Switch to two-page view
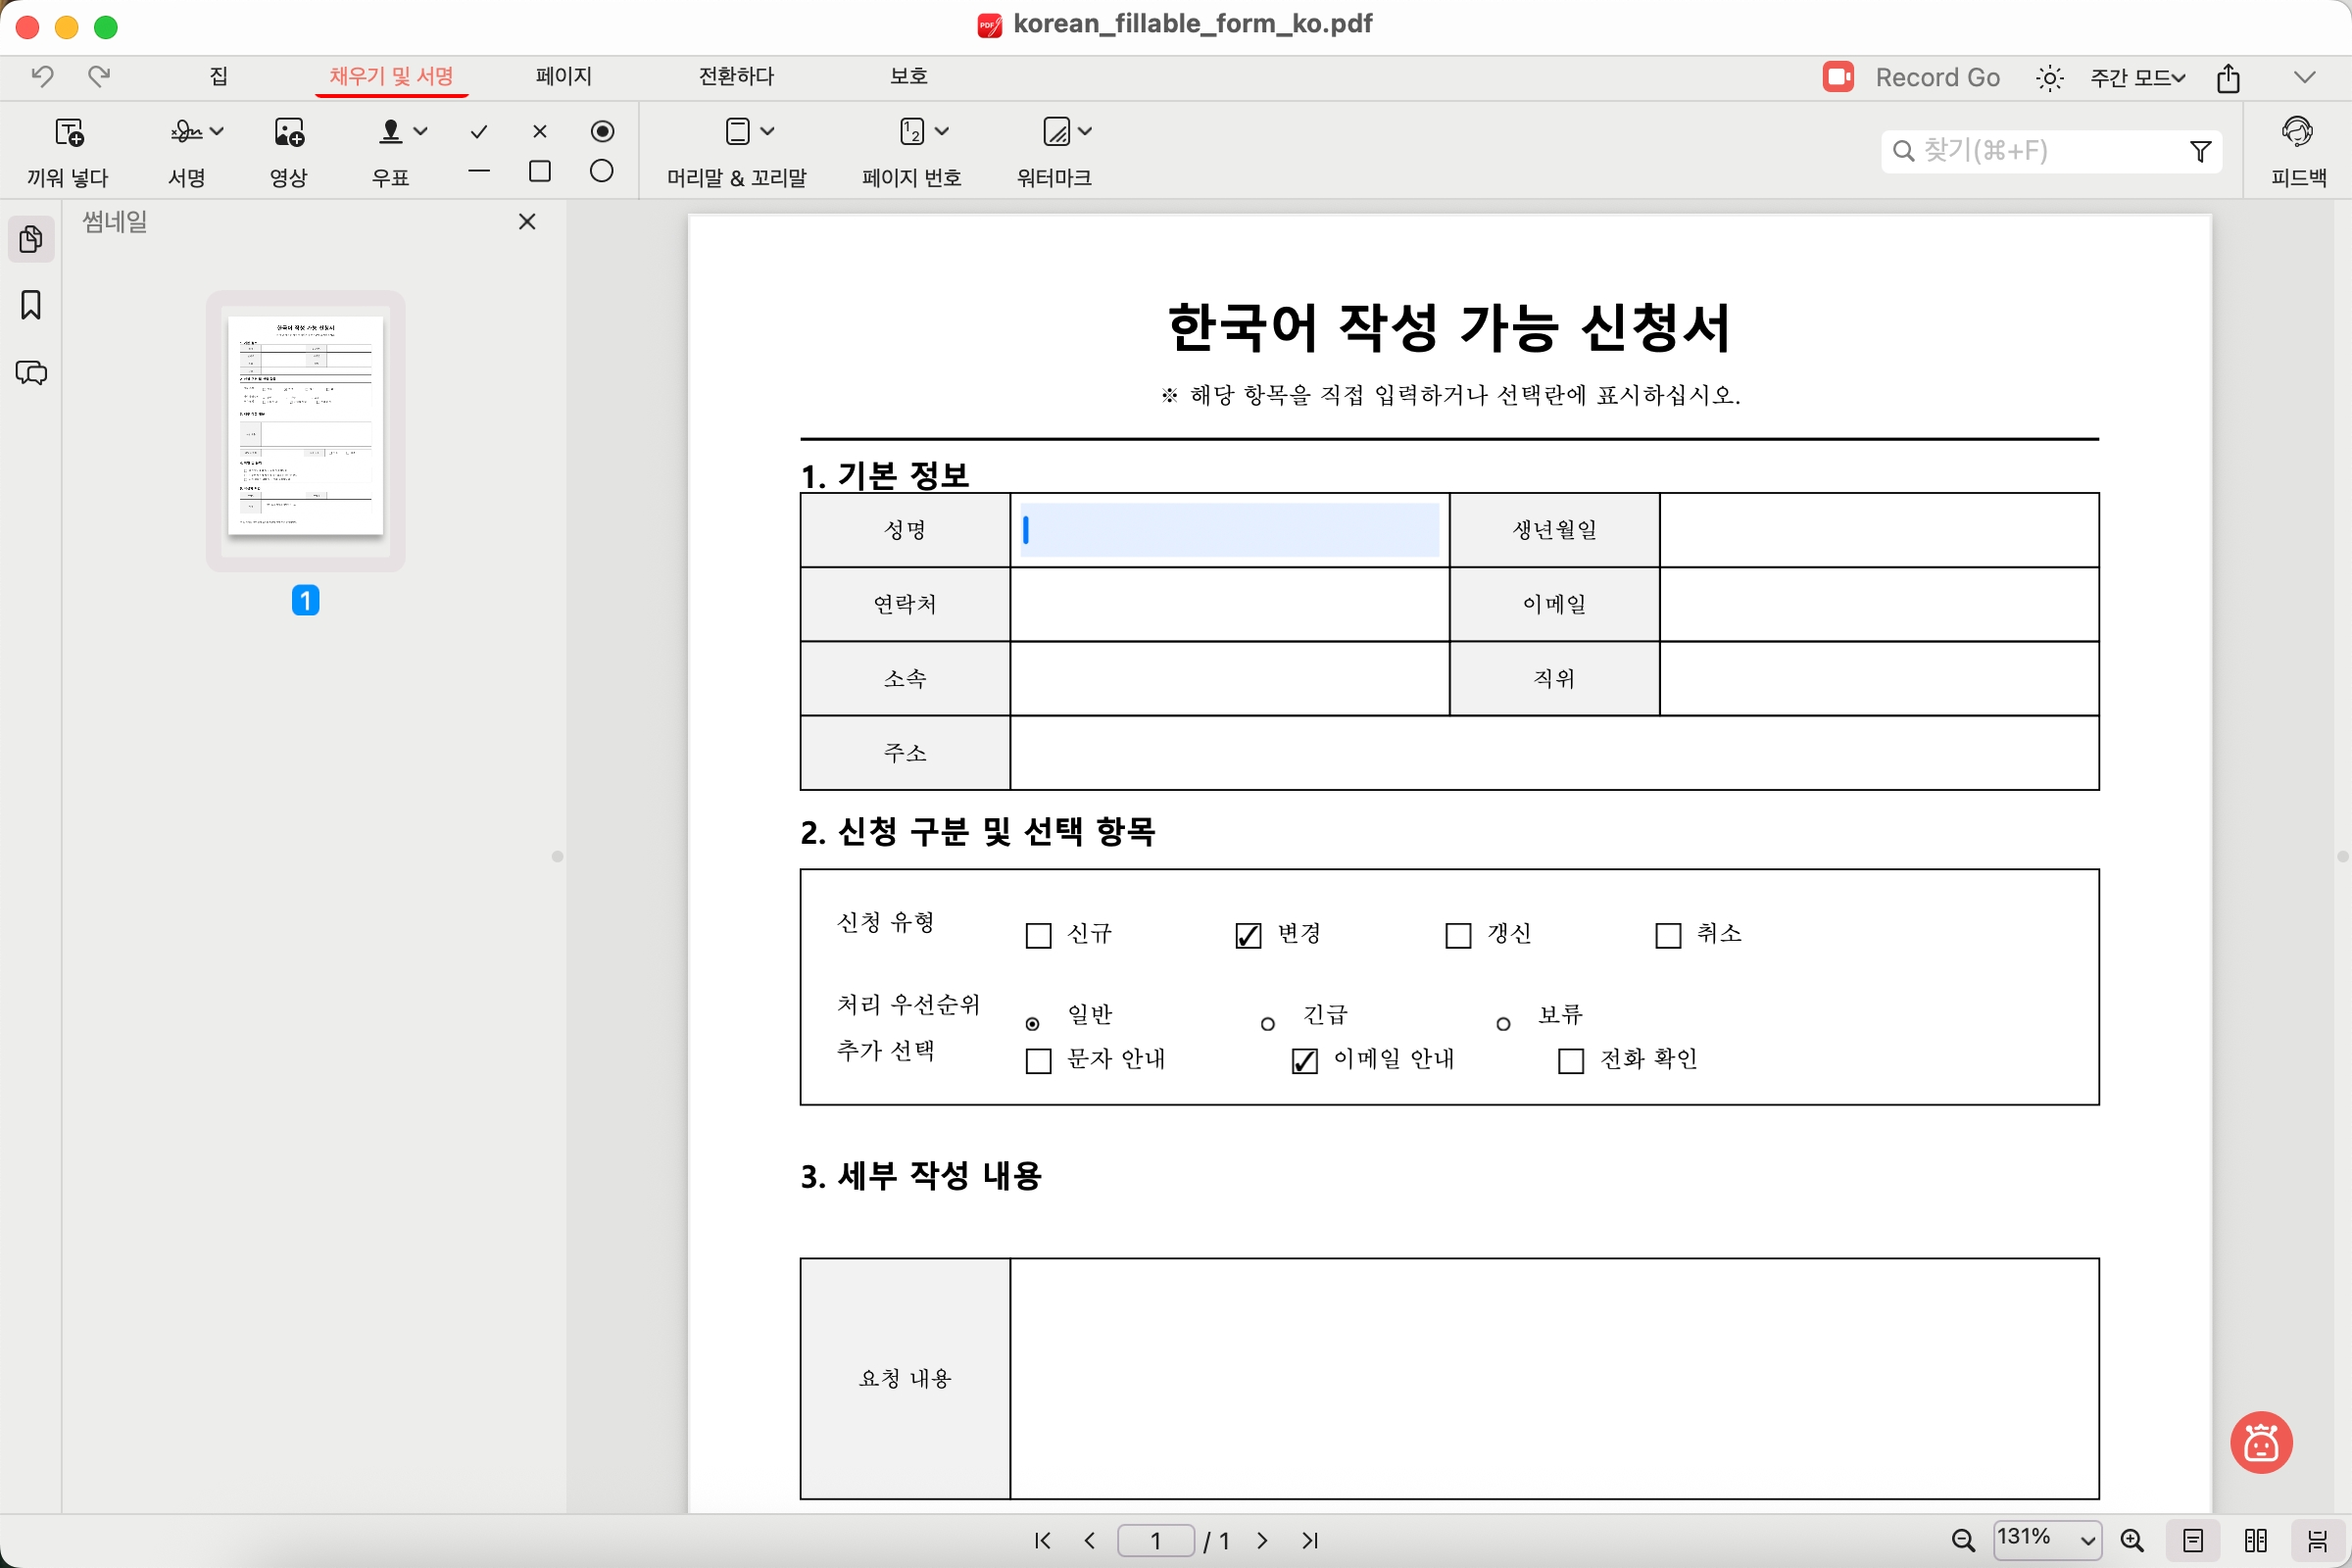Screen dimensions: 2352x1568 point(2256,1541)
